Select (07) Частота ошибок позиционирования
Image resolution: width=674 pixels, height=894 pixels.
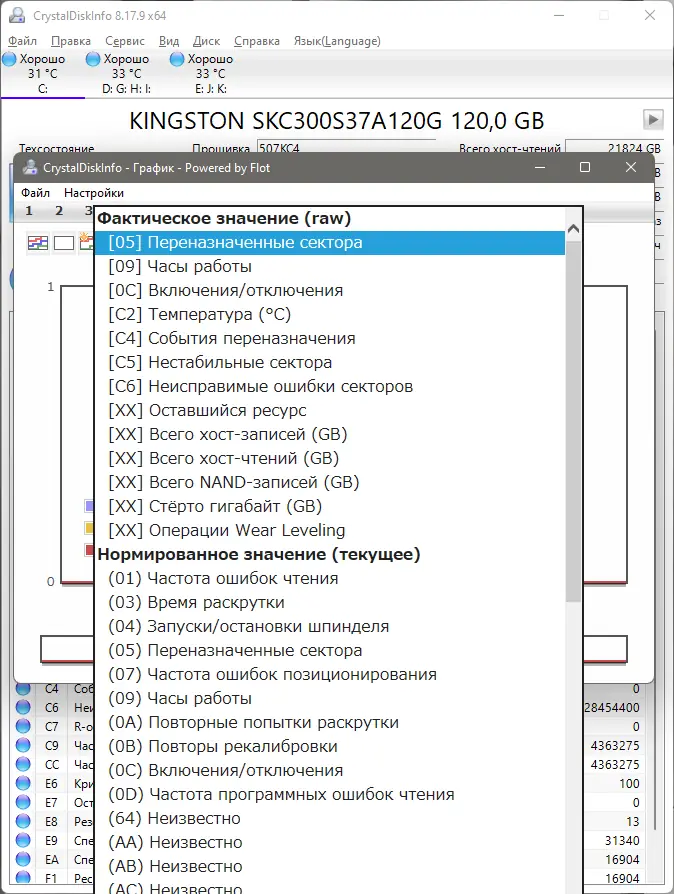[330, 674]
